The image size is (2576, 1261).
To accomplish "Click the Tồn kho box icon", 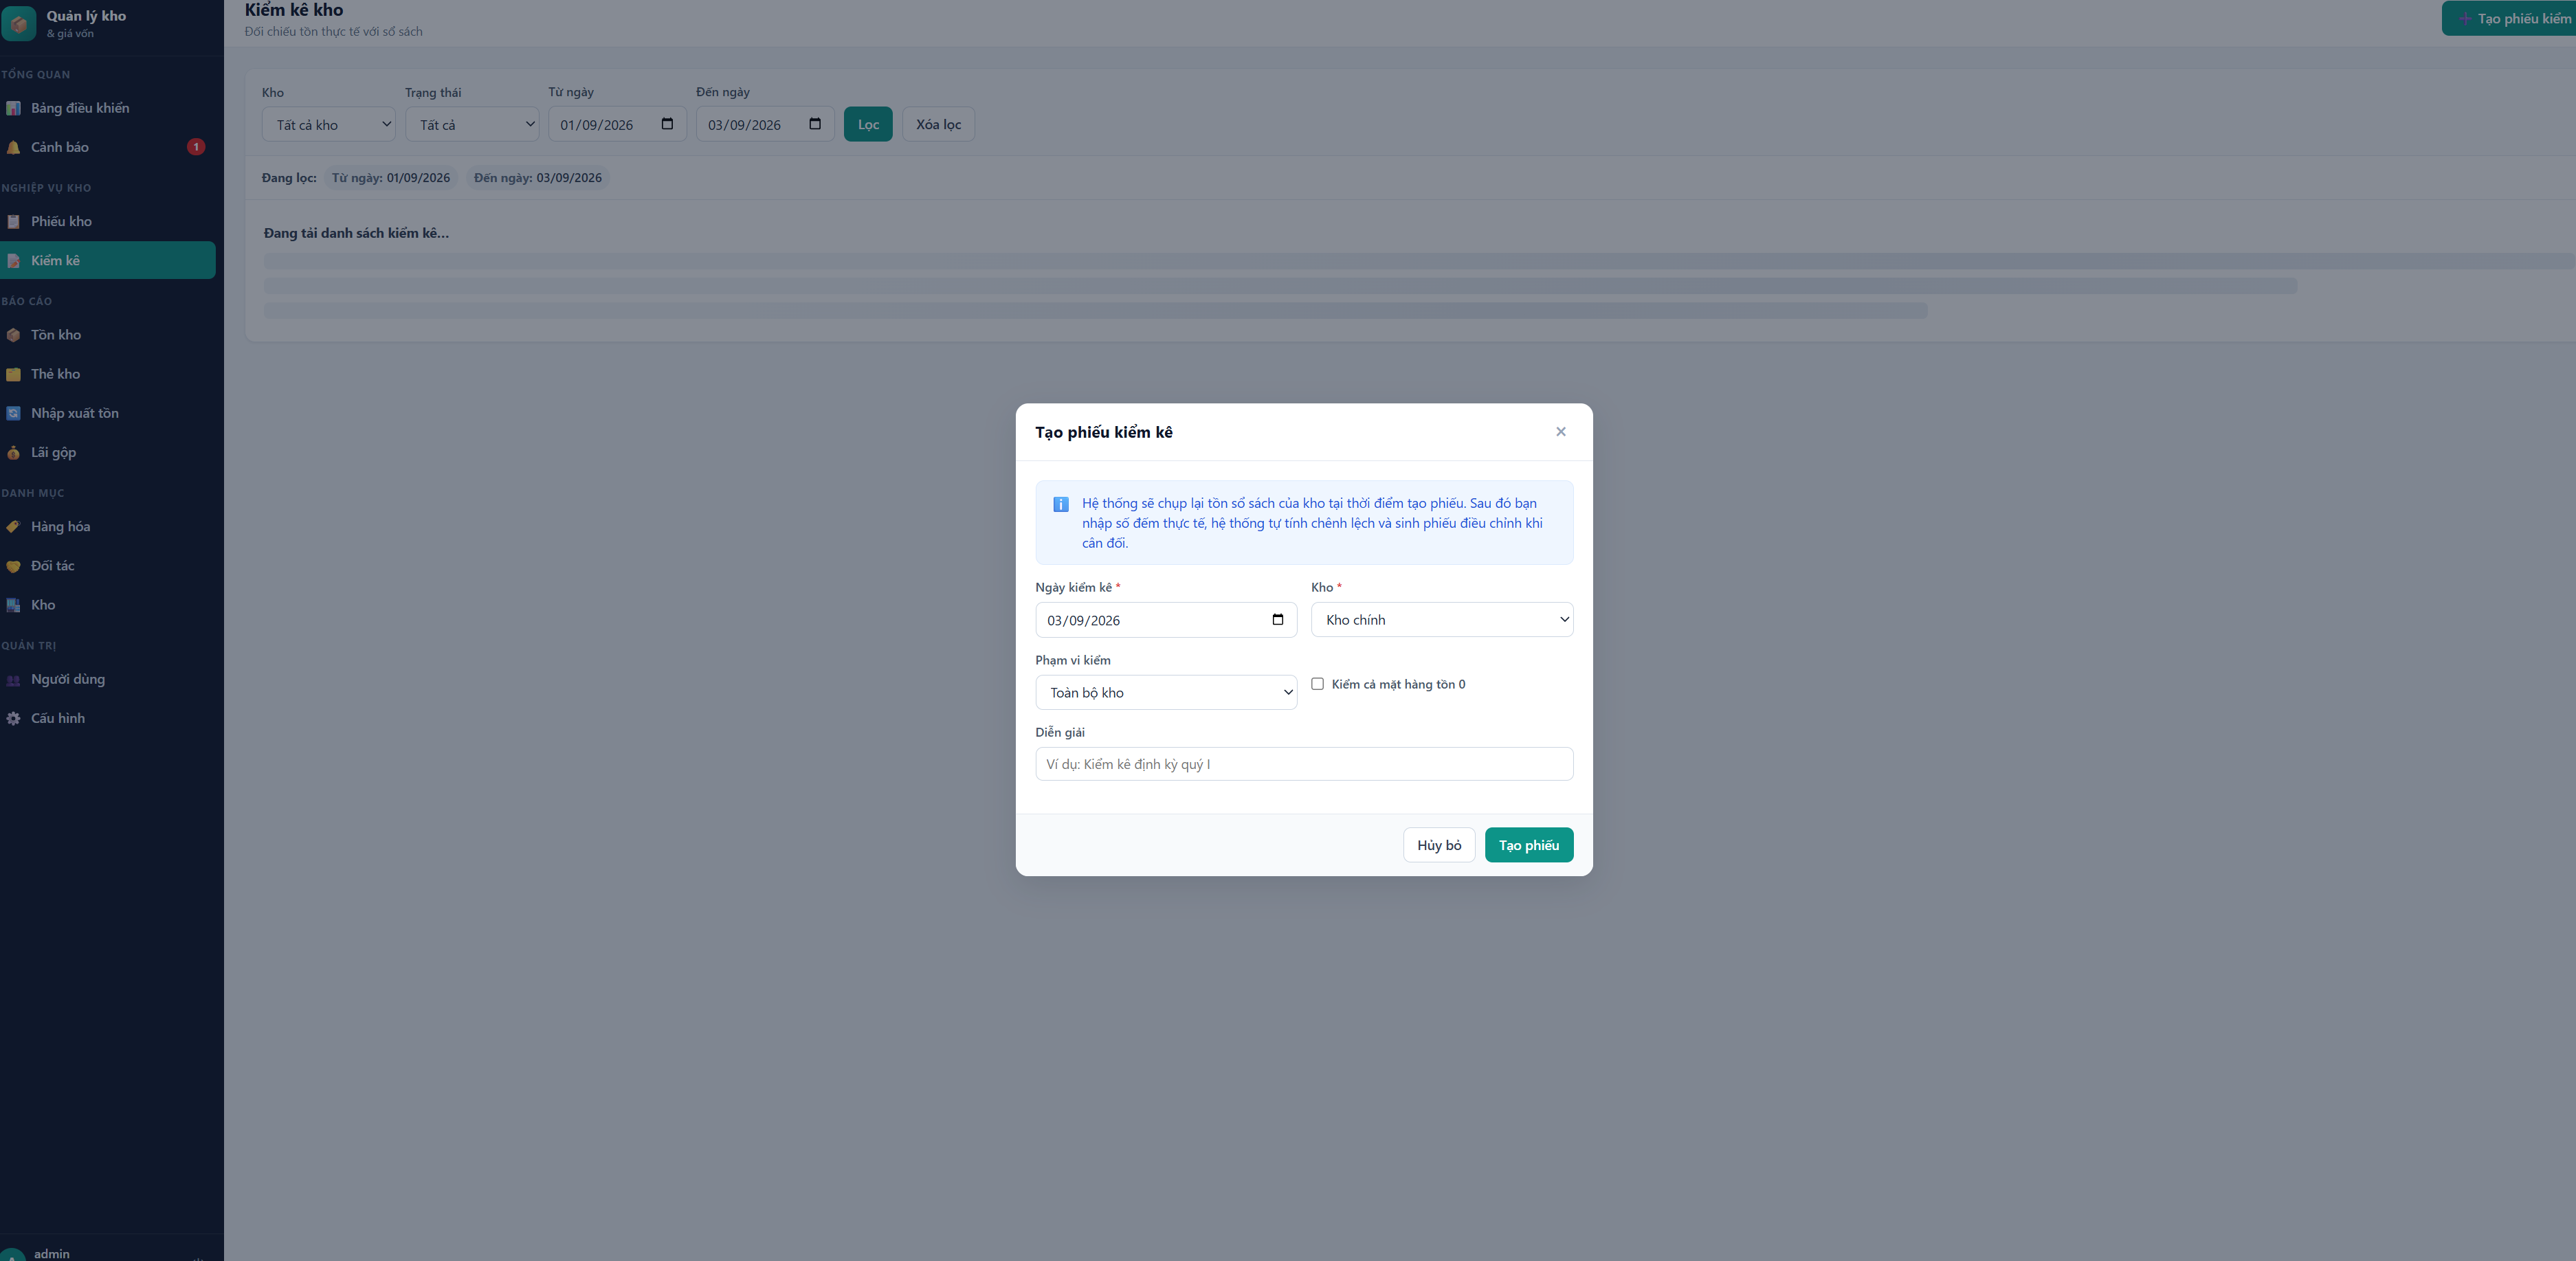I will coord(13,335).
